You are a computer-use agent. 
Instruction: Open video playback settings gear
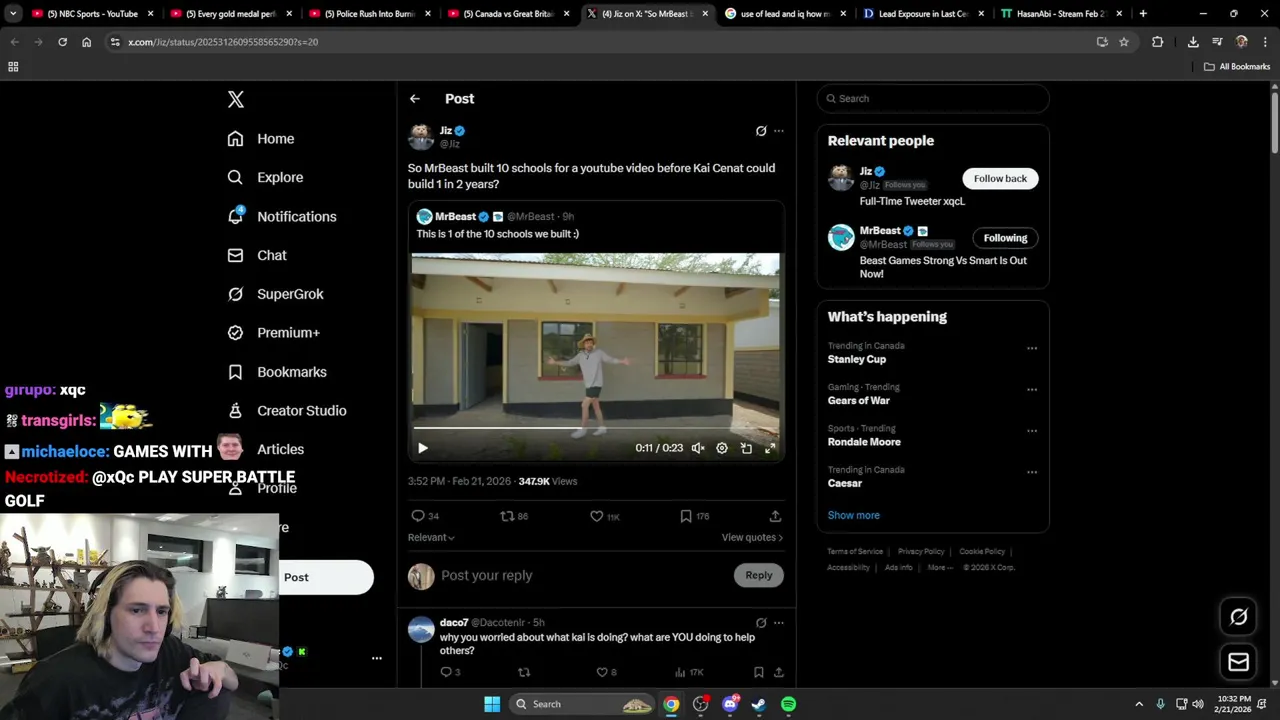(x=722, y=448)
